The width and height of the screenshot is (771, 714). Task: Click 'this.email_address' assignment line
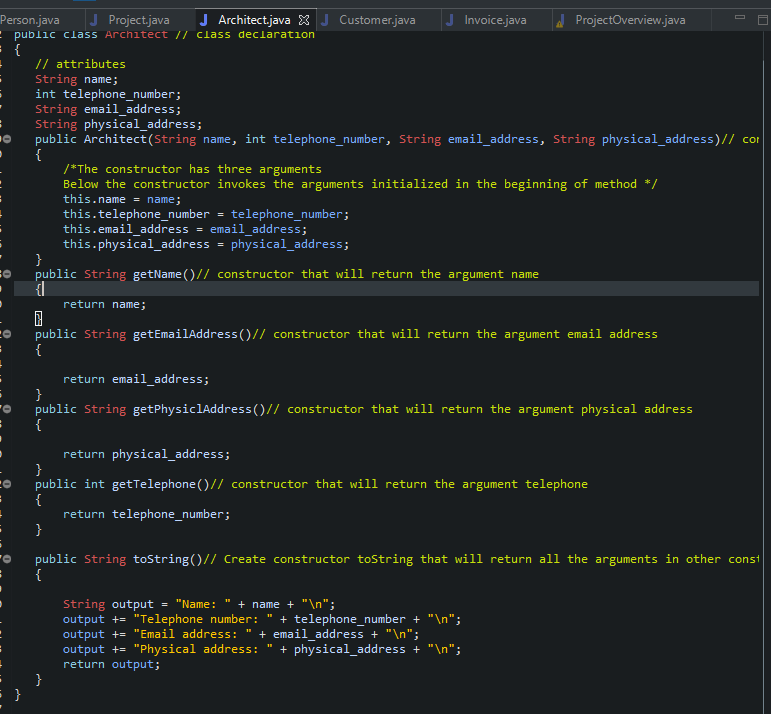(185, 229)
